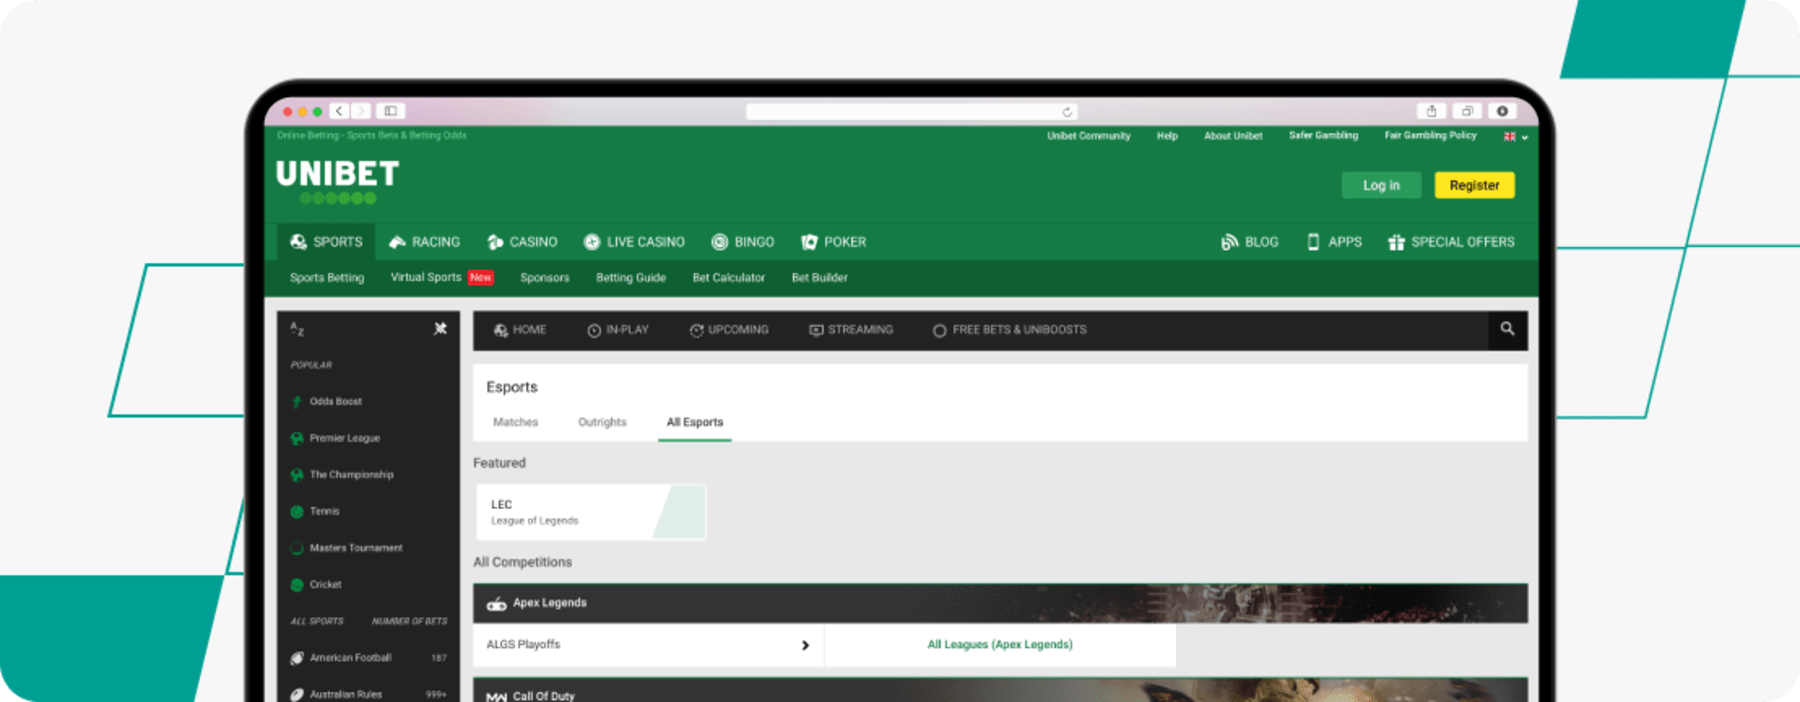
Task: Switch to the Matches tab
Action: (515, 422)
